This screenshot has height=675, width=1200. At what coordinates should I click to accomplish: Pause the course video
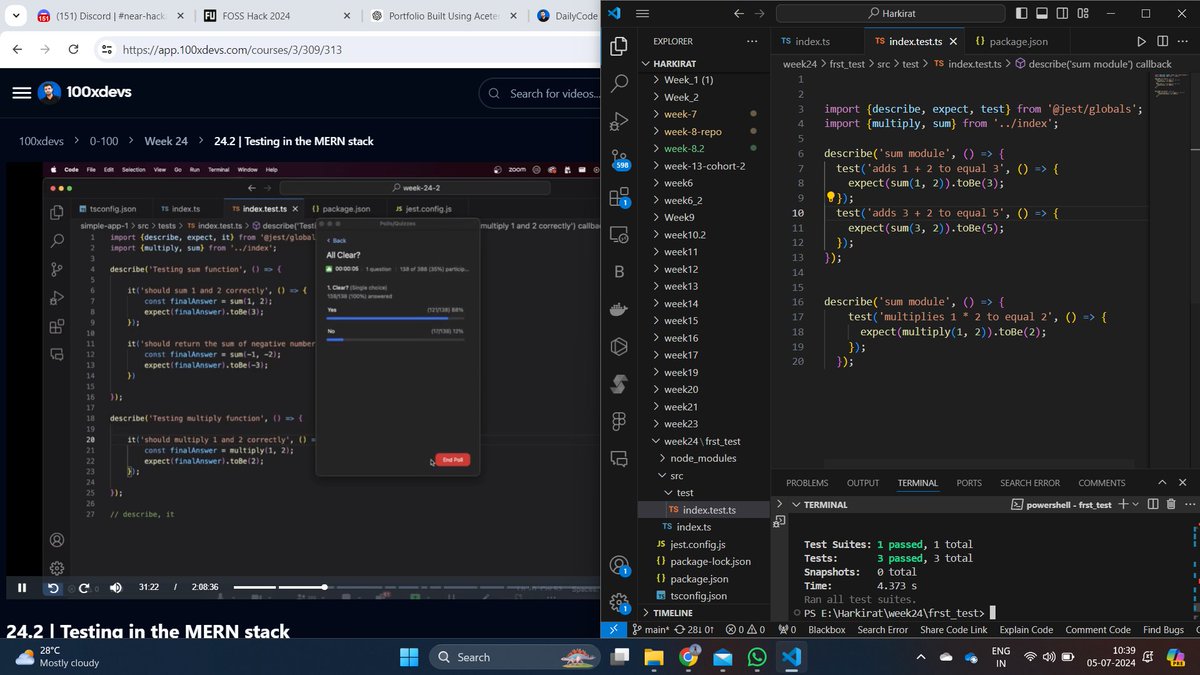21,587
